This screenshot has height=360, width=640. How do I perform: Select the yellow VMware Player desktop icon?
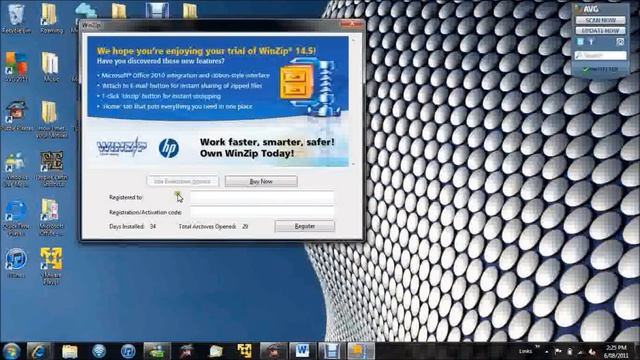51,266
